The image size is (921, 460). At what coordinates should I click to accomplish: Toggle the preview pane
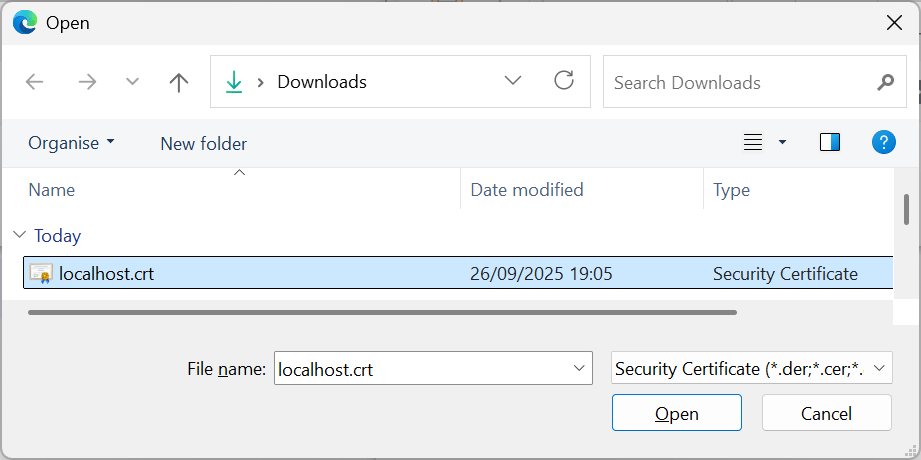(x=829, y=142)
